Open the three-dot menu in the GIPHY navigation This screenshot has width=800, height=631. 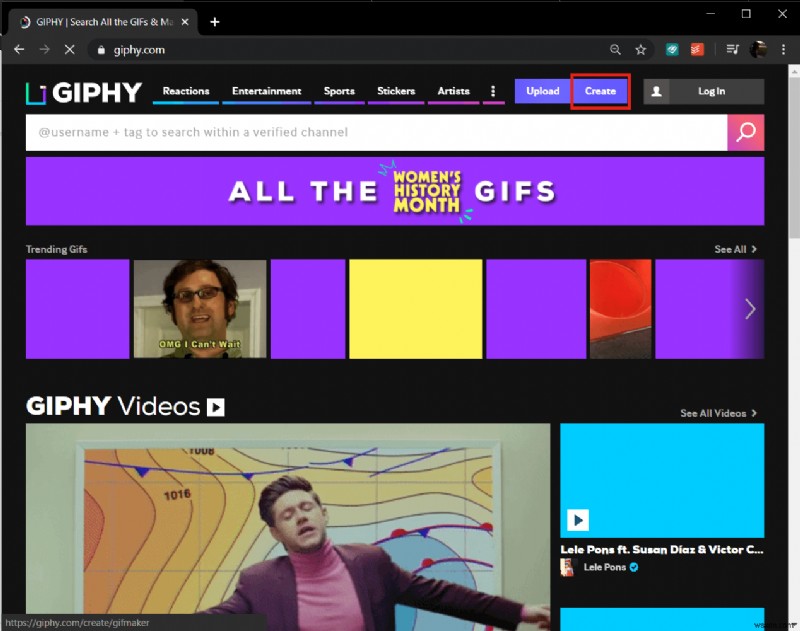[492, 91]
